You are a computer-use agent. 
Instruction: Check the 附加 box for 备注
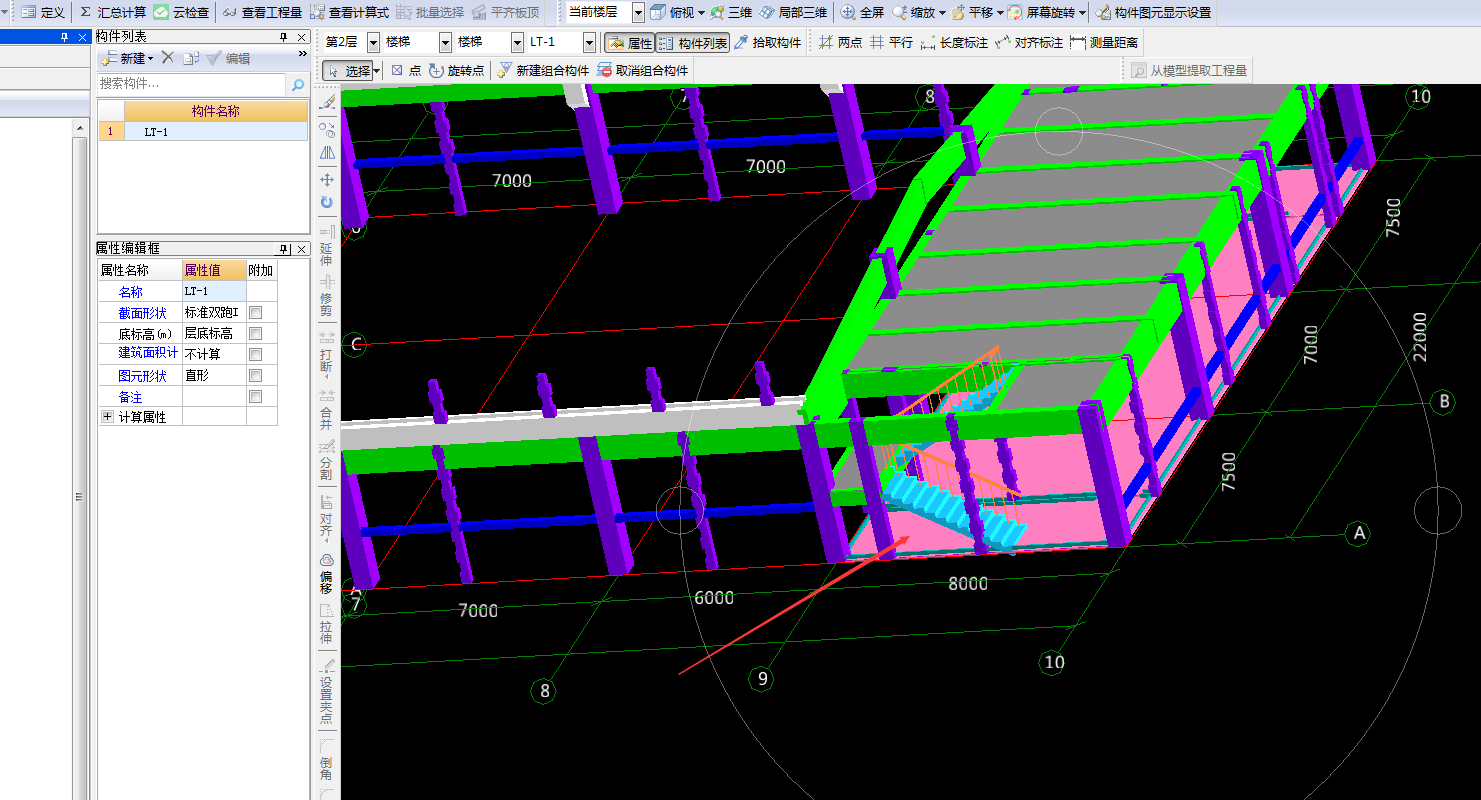[255, 397]
